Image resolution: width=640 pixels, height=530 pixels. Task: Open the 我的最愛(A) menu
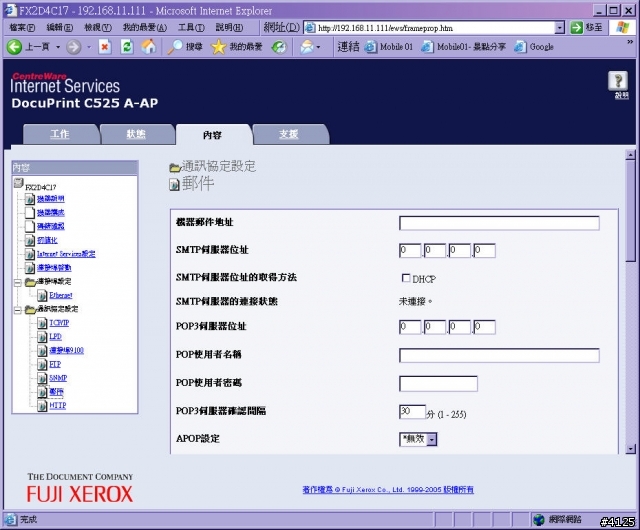[x=145, y=27]
